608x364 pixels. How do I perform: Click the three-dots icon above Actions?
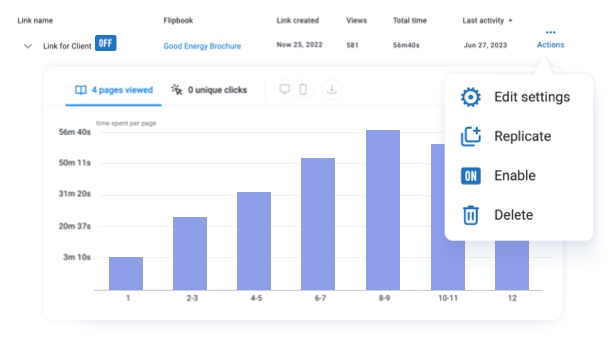550,32
